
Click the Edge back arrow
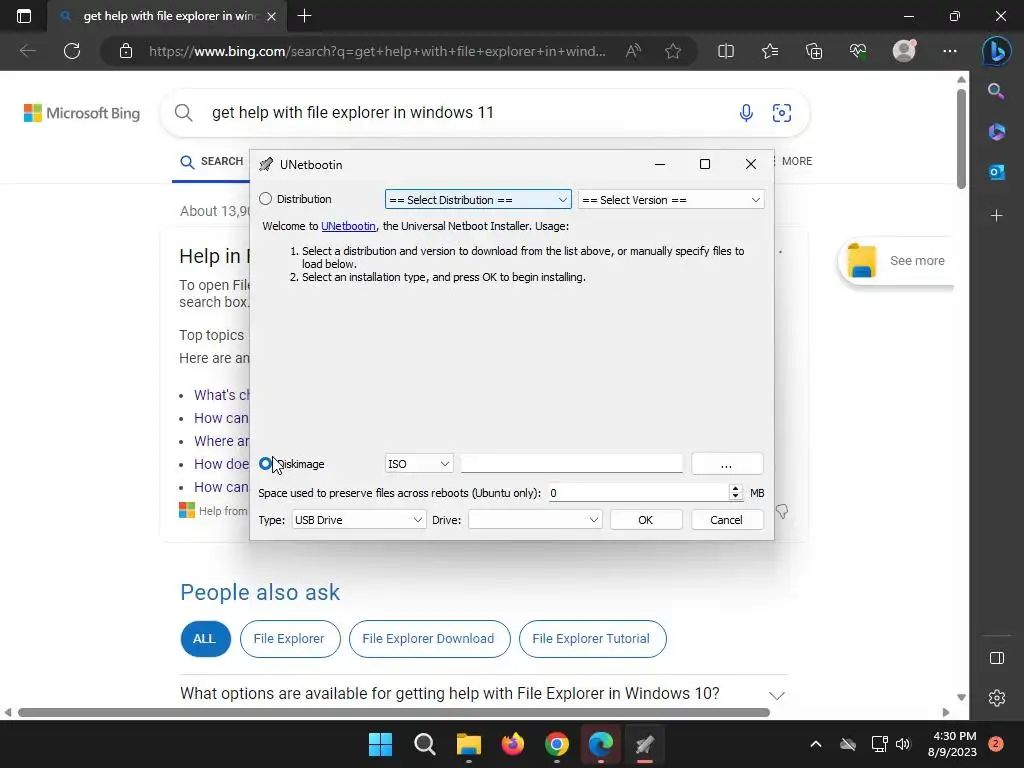coord(27,51)
